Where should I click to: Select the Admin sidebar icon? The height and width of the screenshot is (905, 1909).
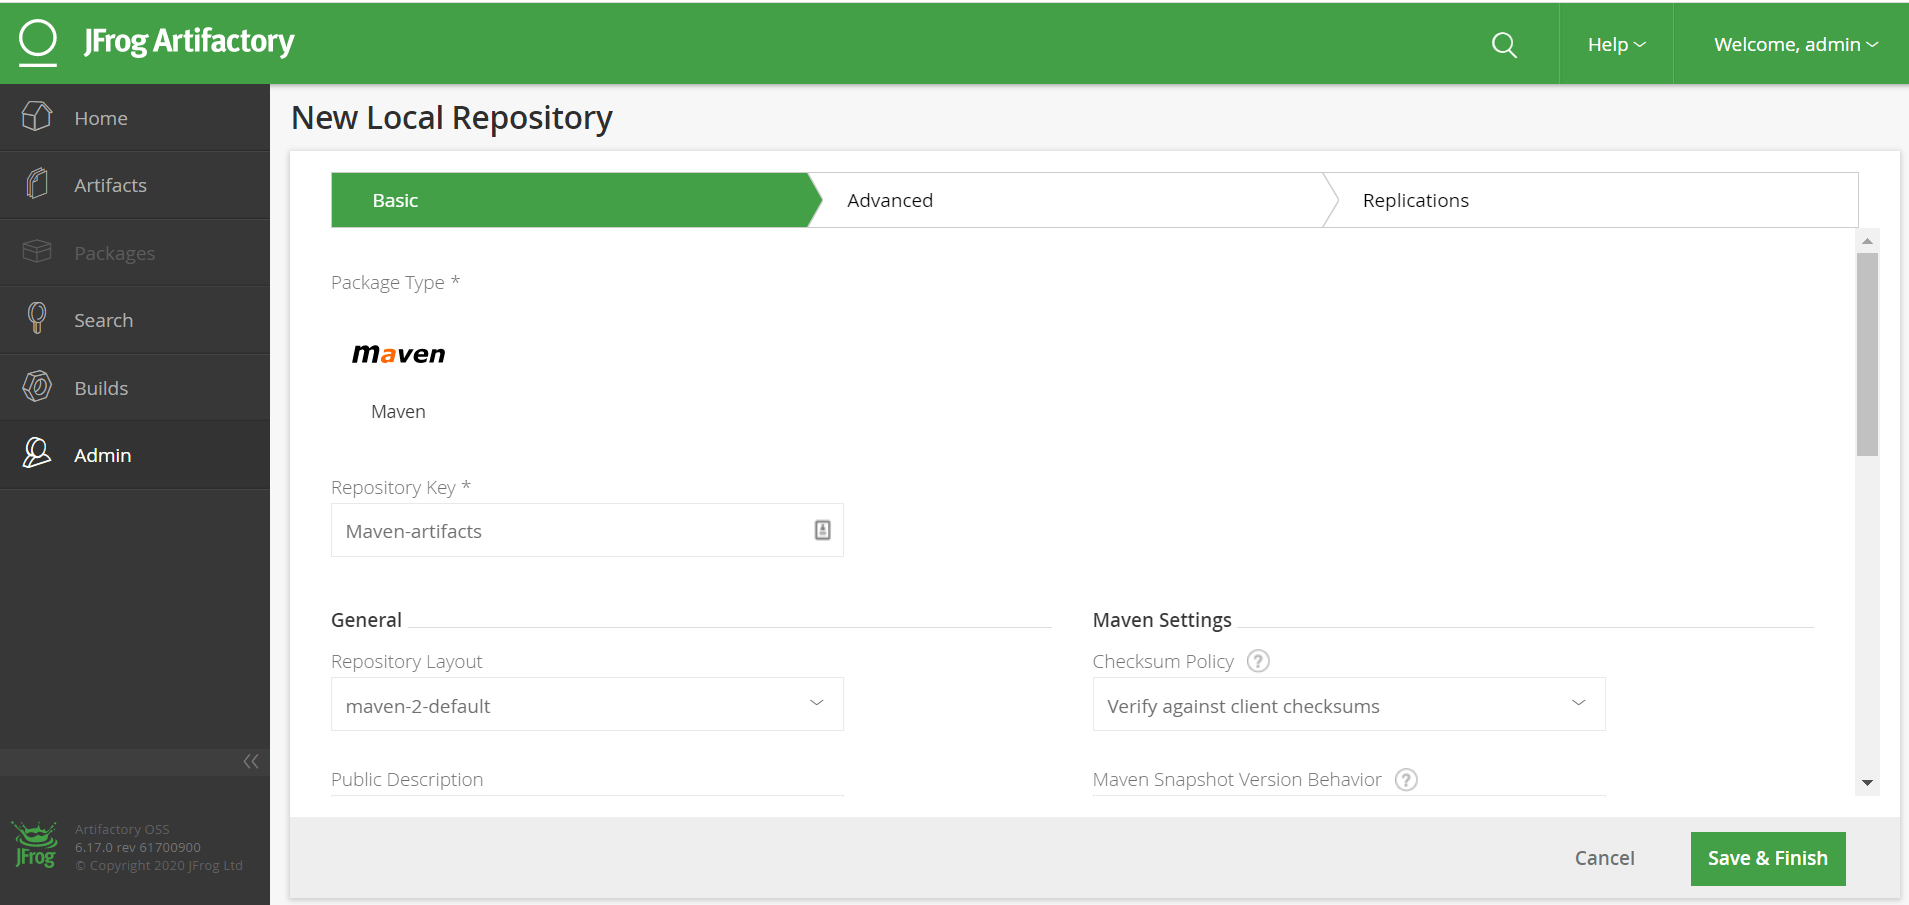[37, 454]
